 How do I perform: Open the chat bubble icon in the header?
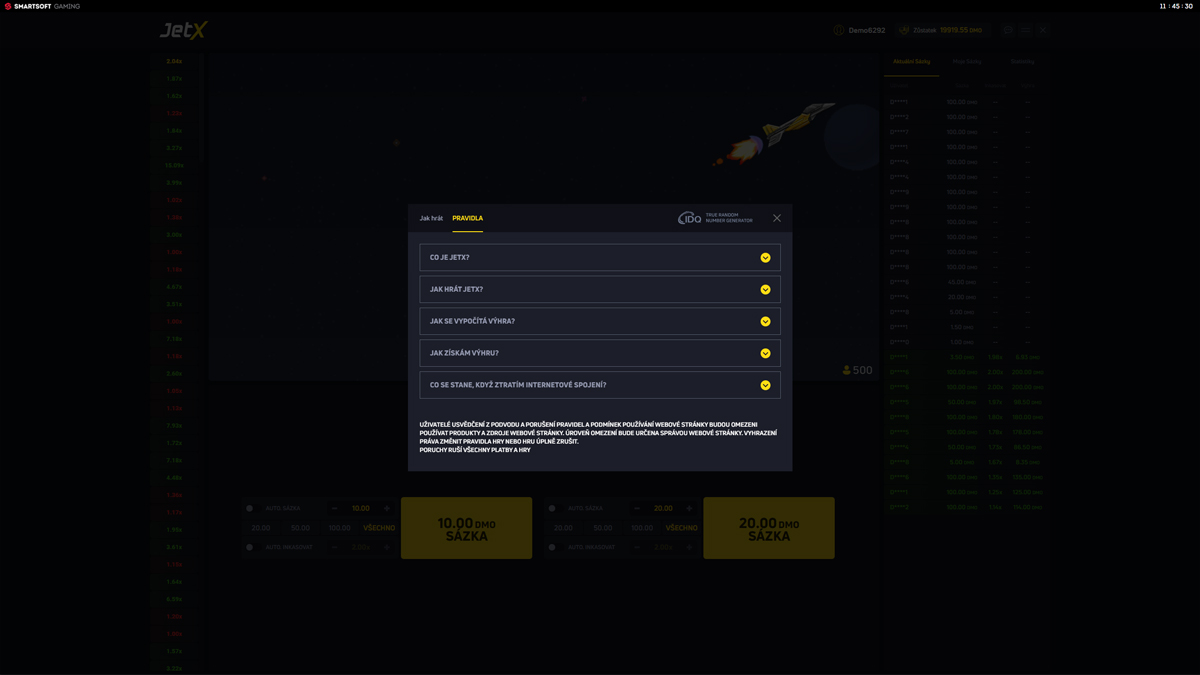tap(1008, 30)
